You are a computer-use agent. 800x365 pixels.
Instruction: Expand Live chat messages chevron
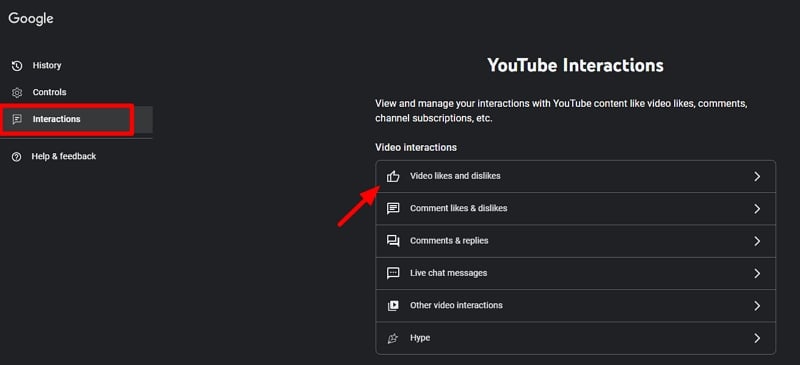(x=757, y=274)
